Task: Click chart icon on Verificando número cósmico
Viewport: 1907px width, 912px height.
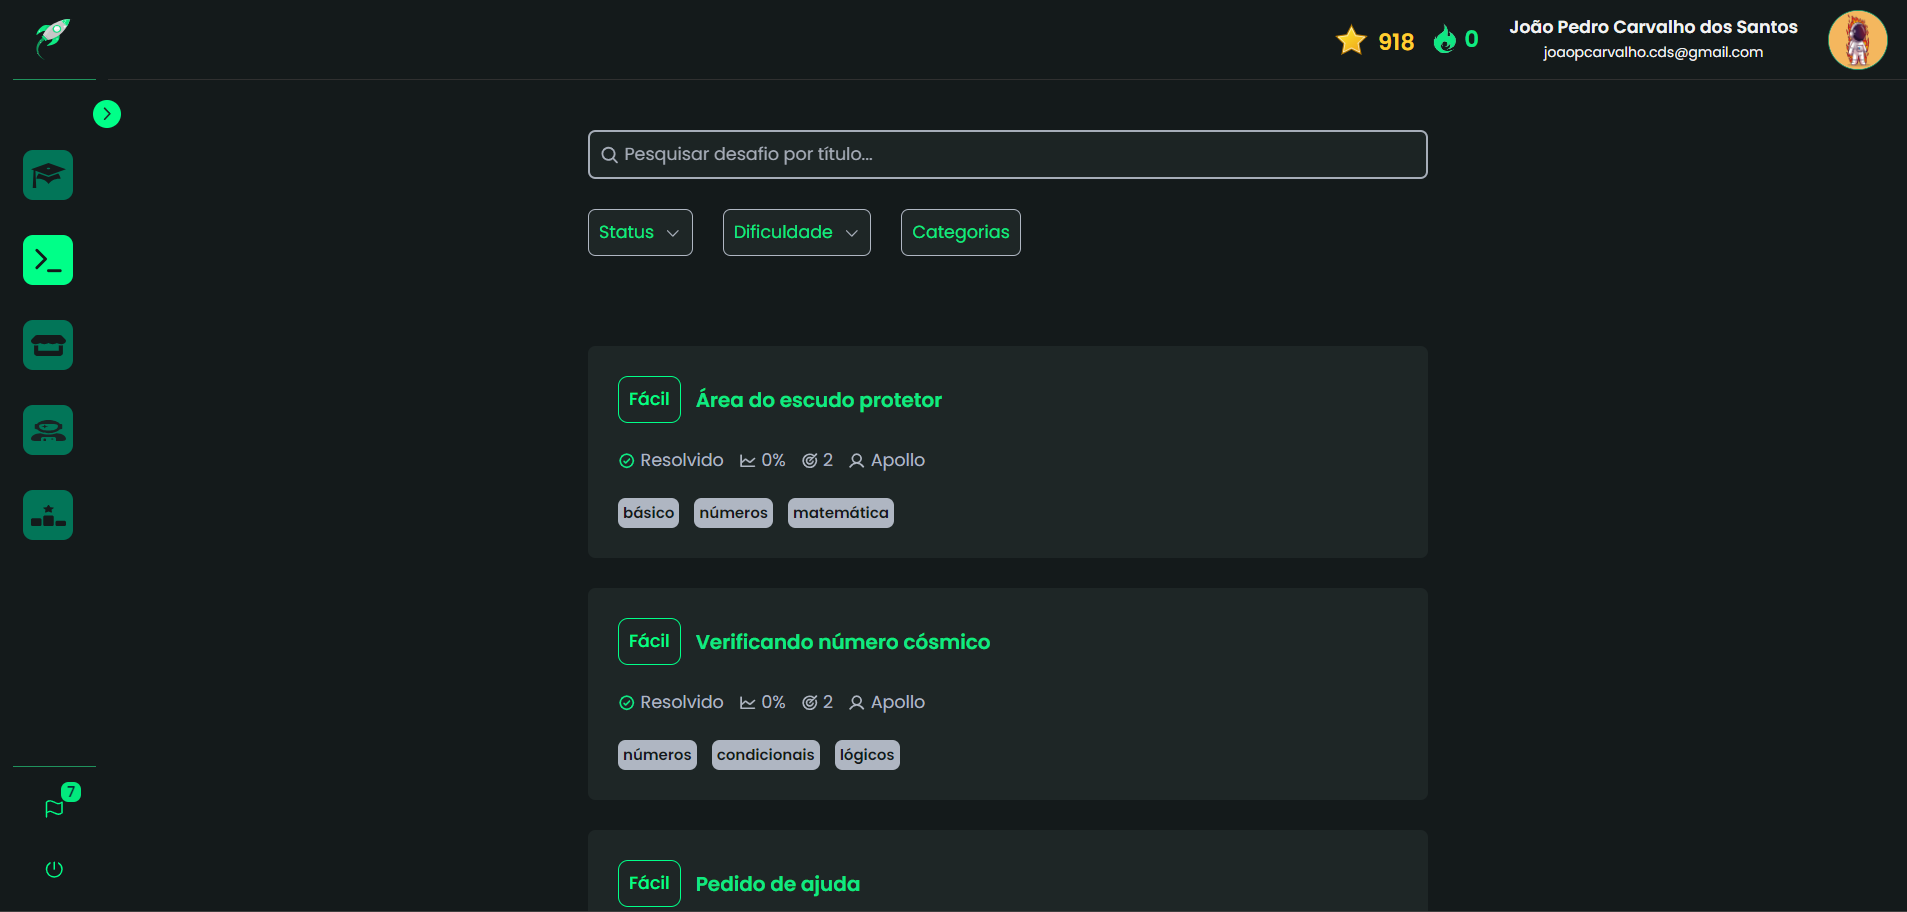Action: pyautogui.click(x=747, y=703)
